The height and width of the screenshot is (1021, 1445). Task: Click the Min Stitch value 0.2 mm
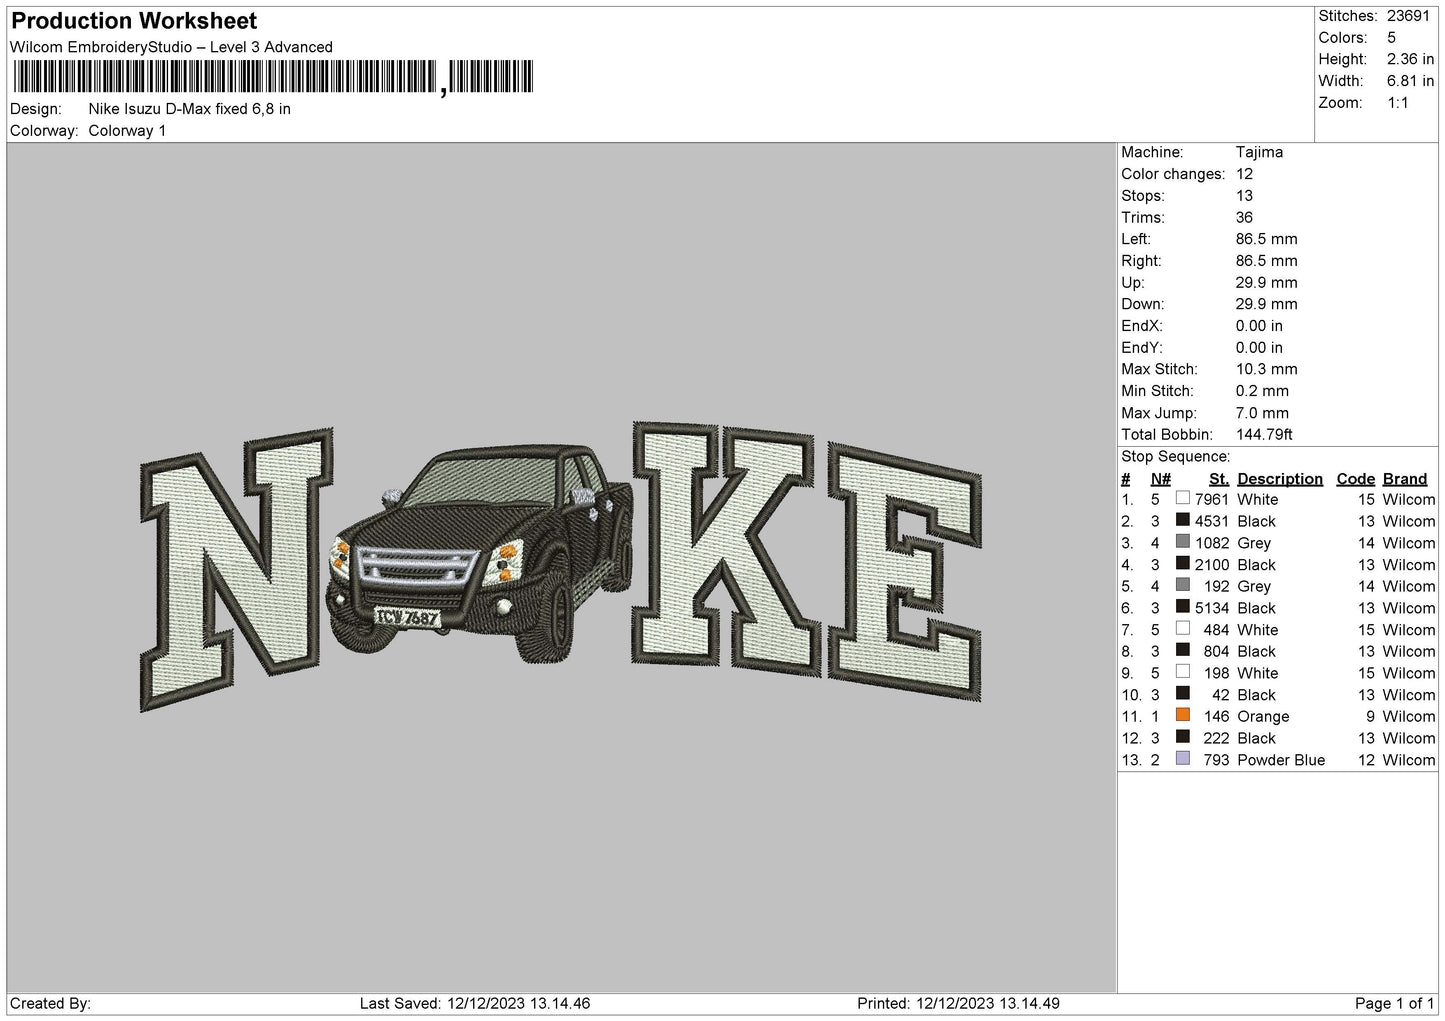pyautogui.click(x=1262, y=391)
